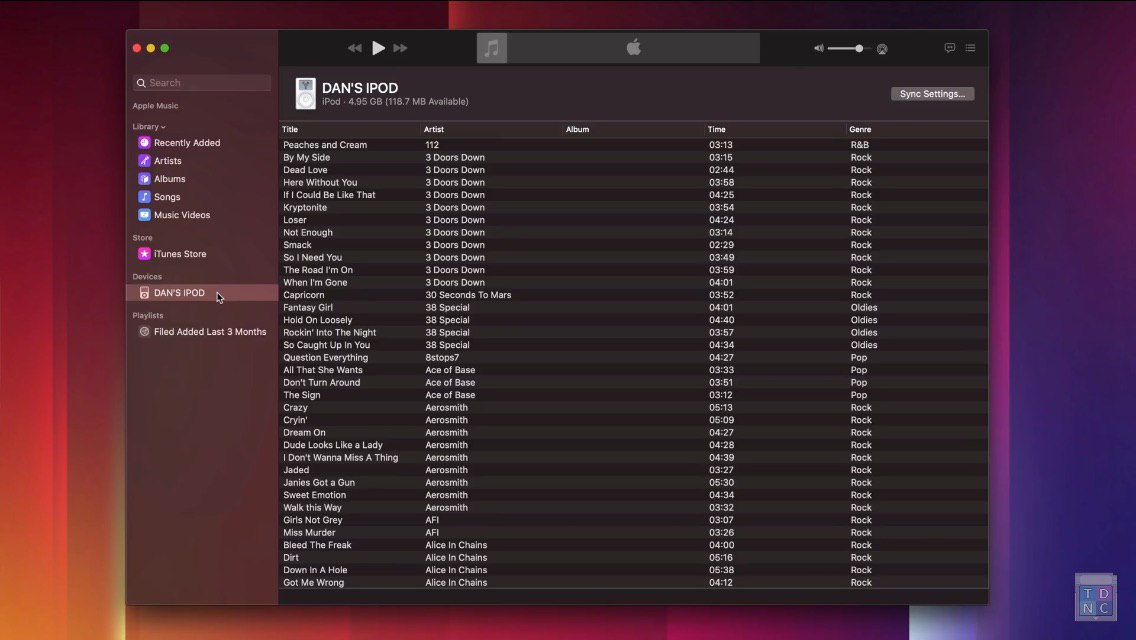Select song Fantasy Girl
This screenshot has height=640, width=1136.
tap(308, 307)
